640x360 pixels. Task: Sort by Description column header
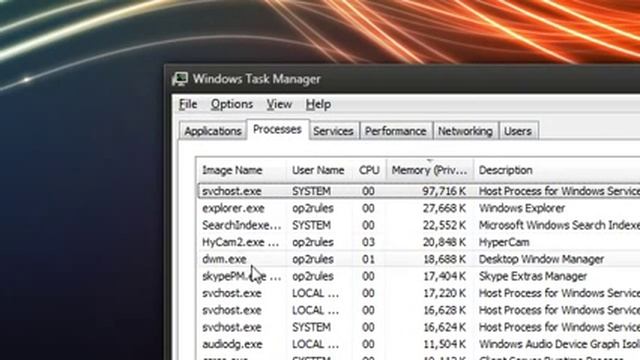click(x=557, y=170)
